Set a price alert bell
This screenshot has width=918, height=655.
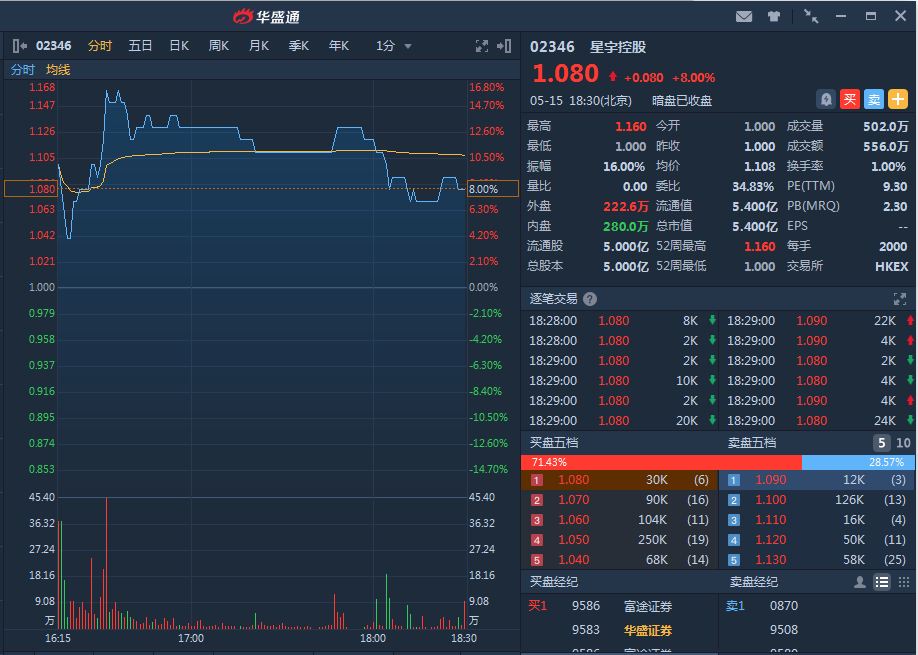coord(825,99)
